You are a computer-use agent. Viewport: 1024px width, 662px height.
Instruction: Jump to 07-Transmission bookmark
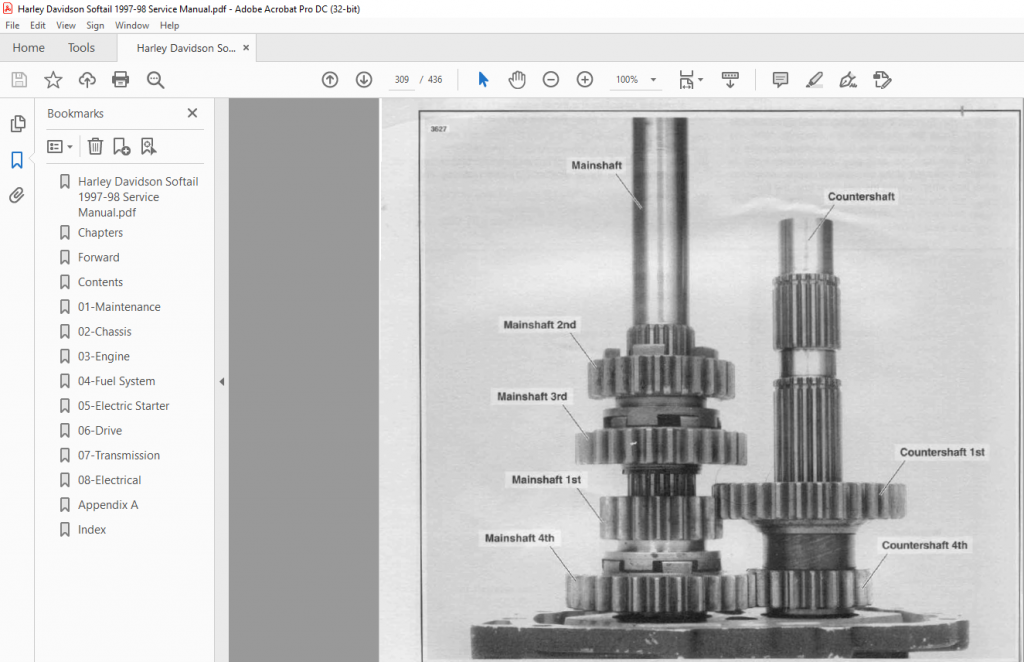(118, 455)
